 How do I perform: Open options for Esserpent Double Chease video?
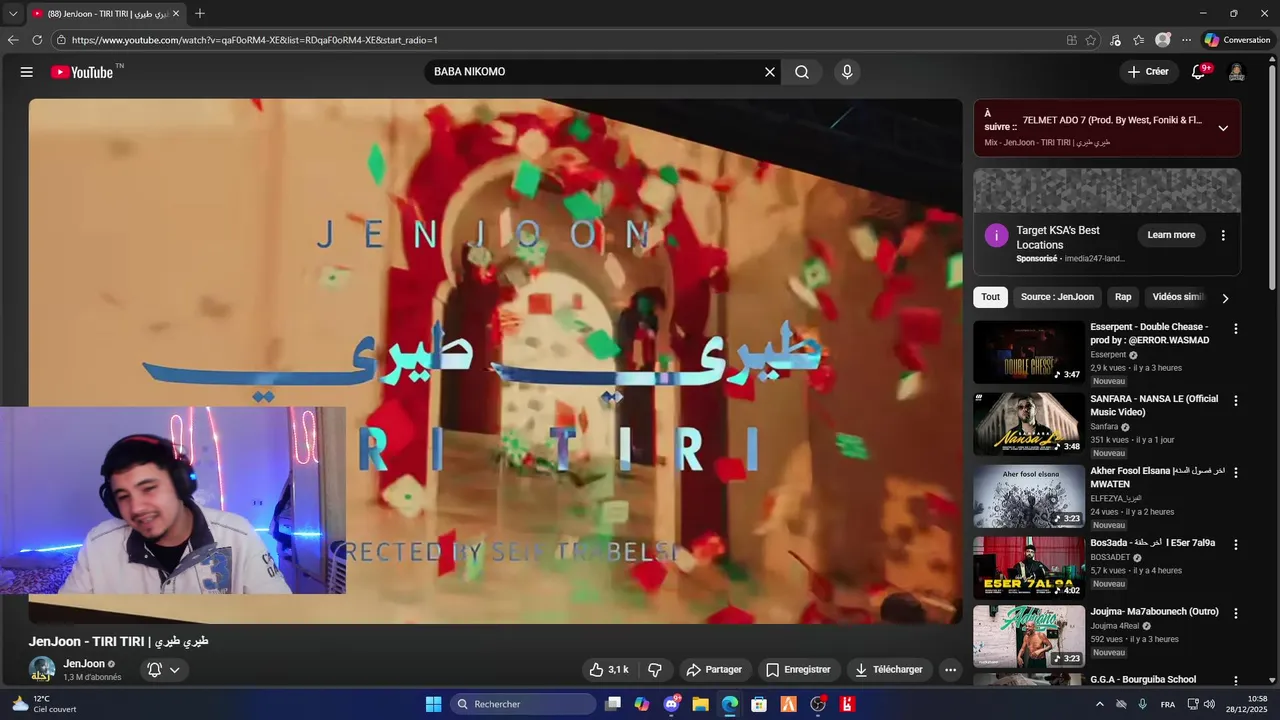click(x=1236, y=329)
